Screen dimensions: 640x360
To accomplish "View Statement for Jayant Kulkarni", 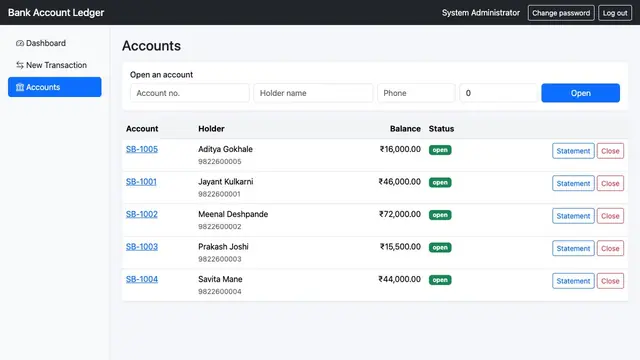I will click(x=573, y=183).
